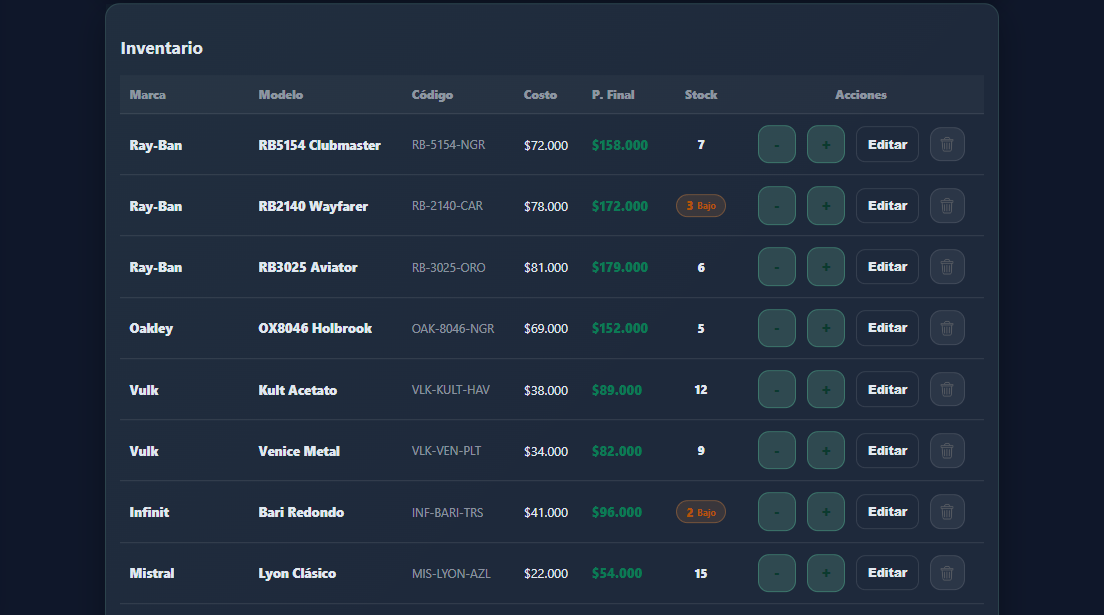Edit the RB5154 Clubmaster entry
This screenshot has width=1104, height=615.
click(887, 144)
